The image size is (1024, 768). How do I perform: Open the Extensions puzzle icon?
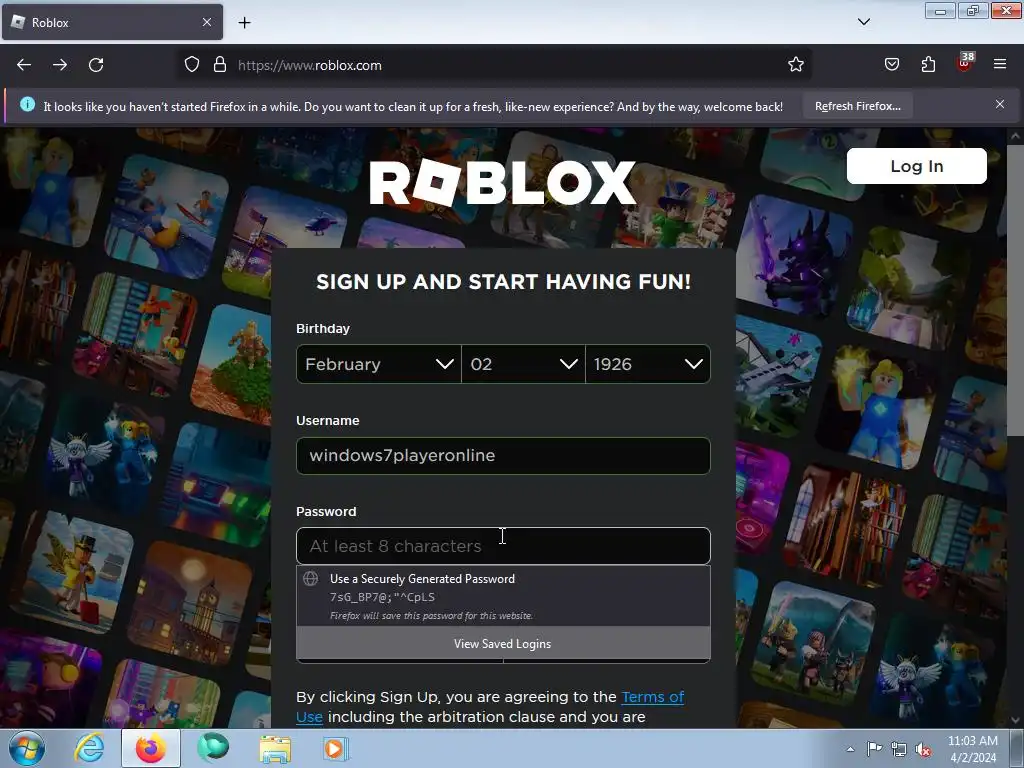[x=928, y=65]
